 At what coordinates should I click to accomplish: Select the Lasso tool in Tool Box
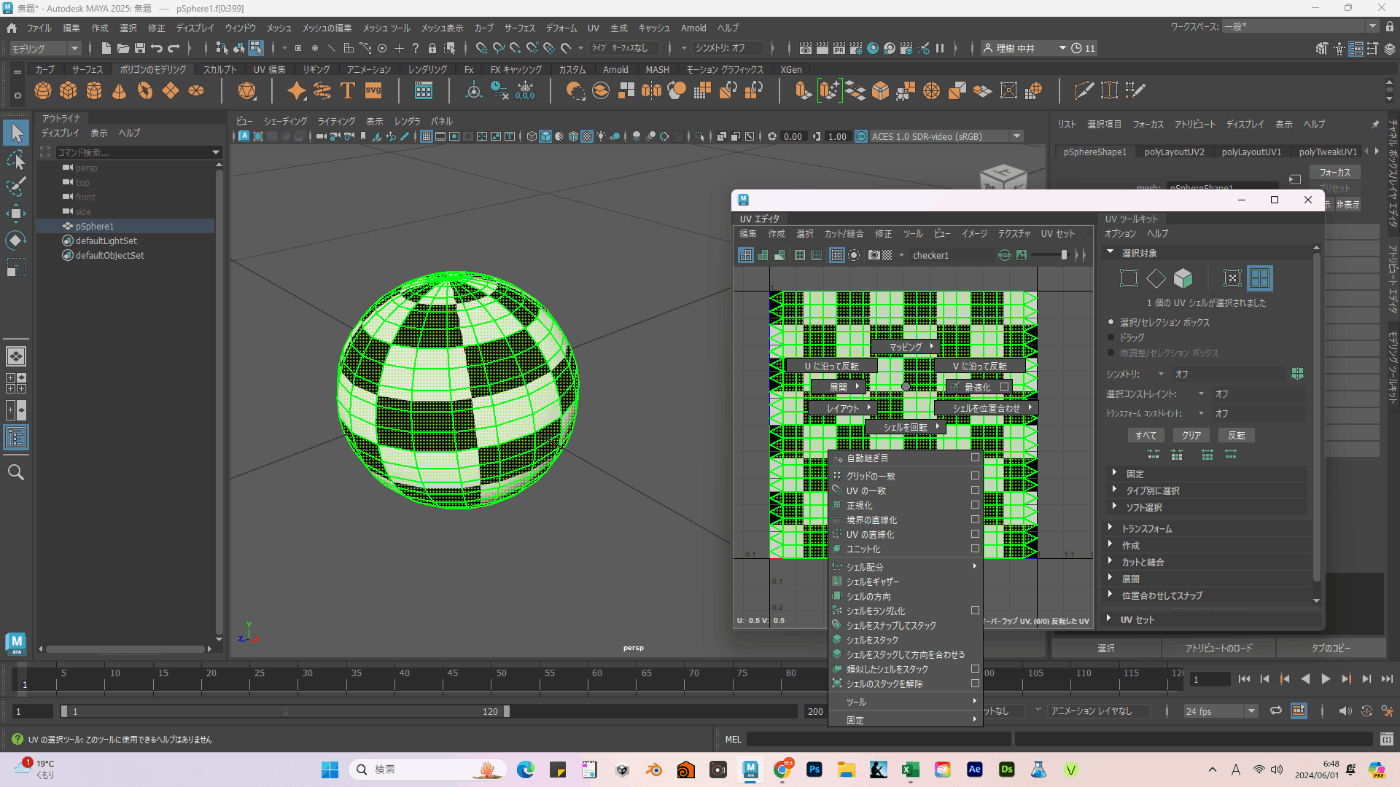click(x=16, y=160)
